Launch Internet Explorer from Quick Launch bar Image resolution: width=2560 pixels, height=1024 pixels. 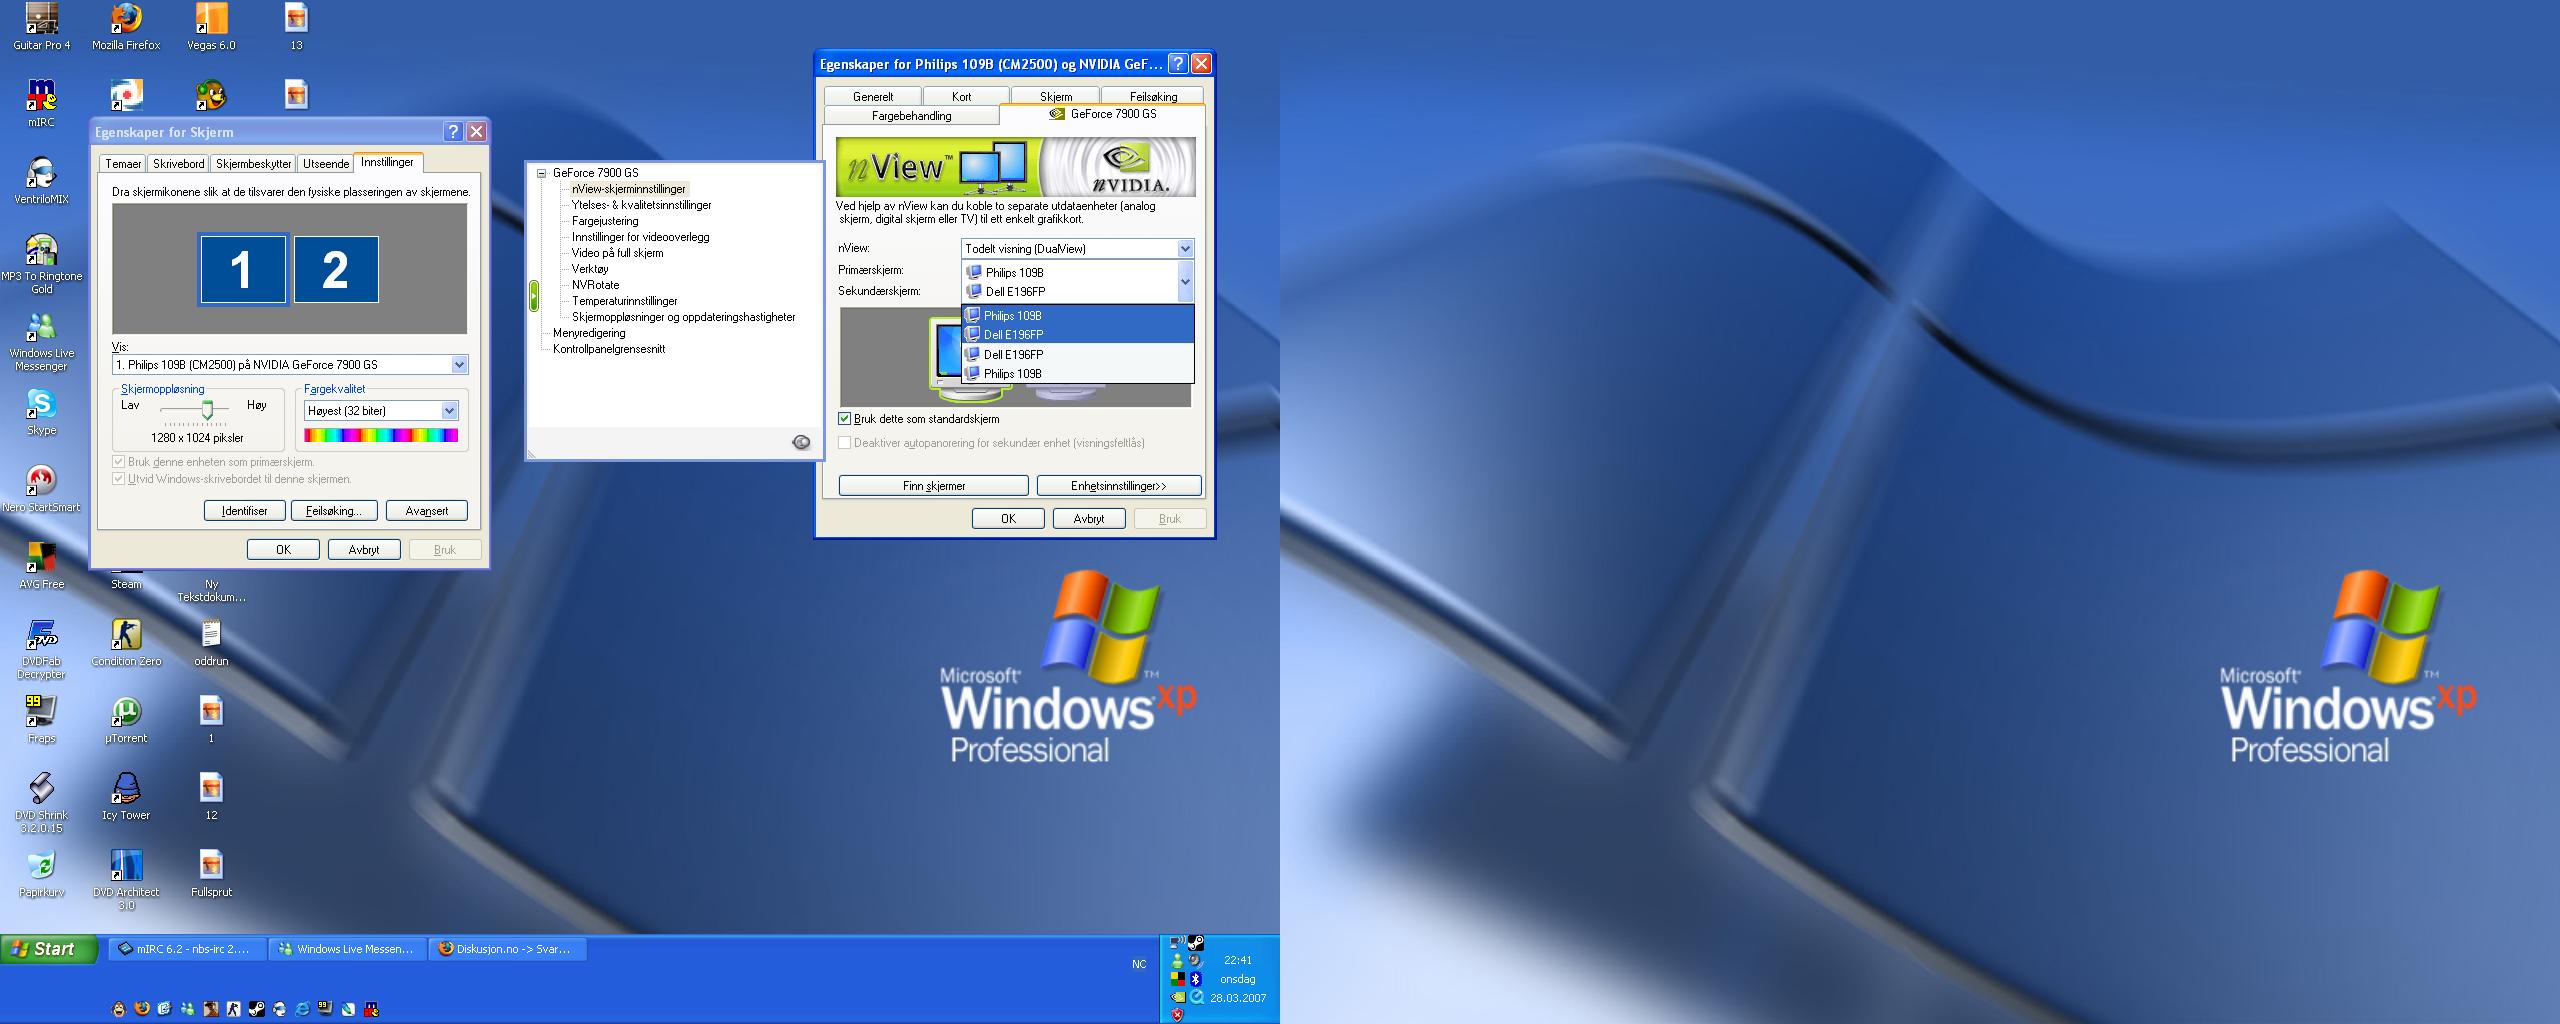click(302, 1009)
